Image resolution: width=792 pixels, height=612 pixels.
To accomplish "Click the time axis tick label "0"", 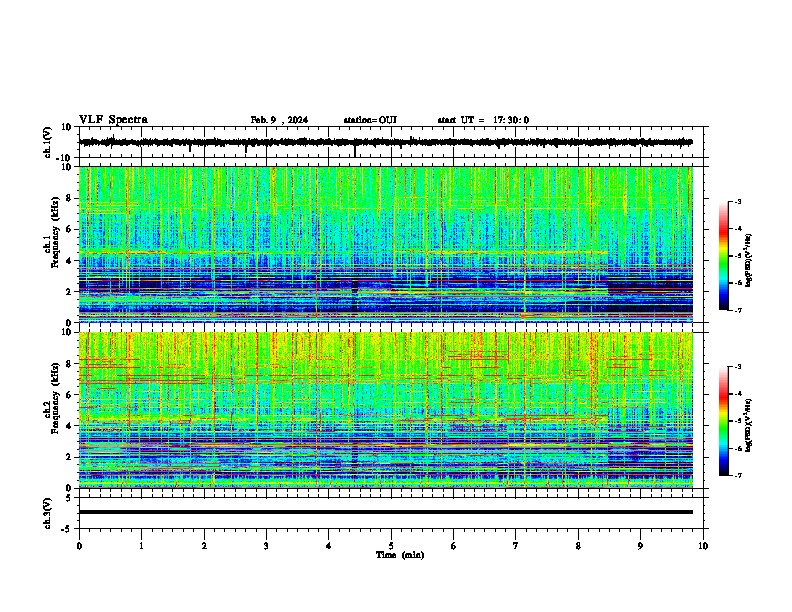I will point(79,546).
